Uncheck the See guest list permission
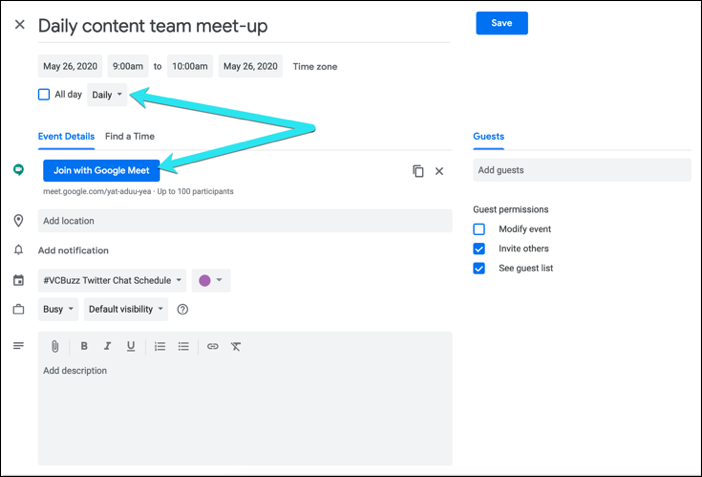Image resolution: width=702 pixels, height=477 pixels. click(x=479, y=268)
